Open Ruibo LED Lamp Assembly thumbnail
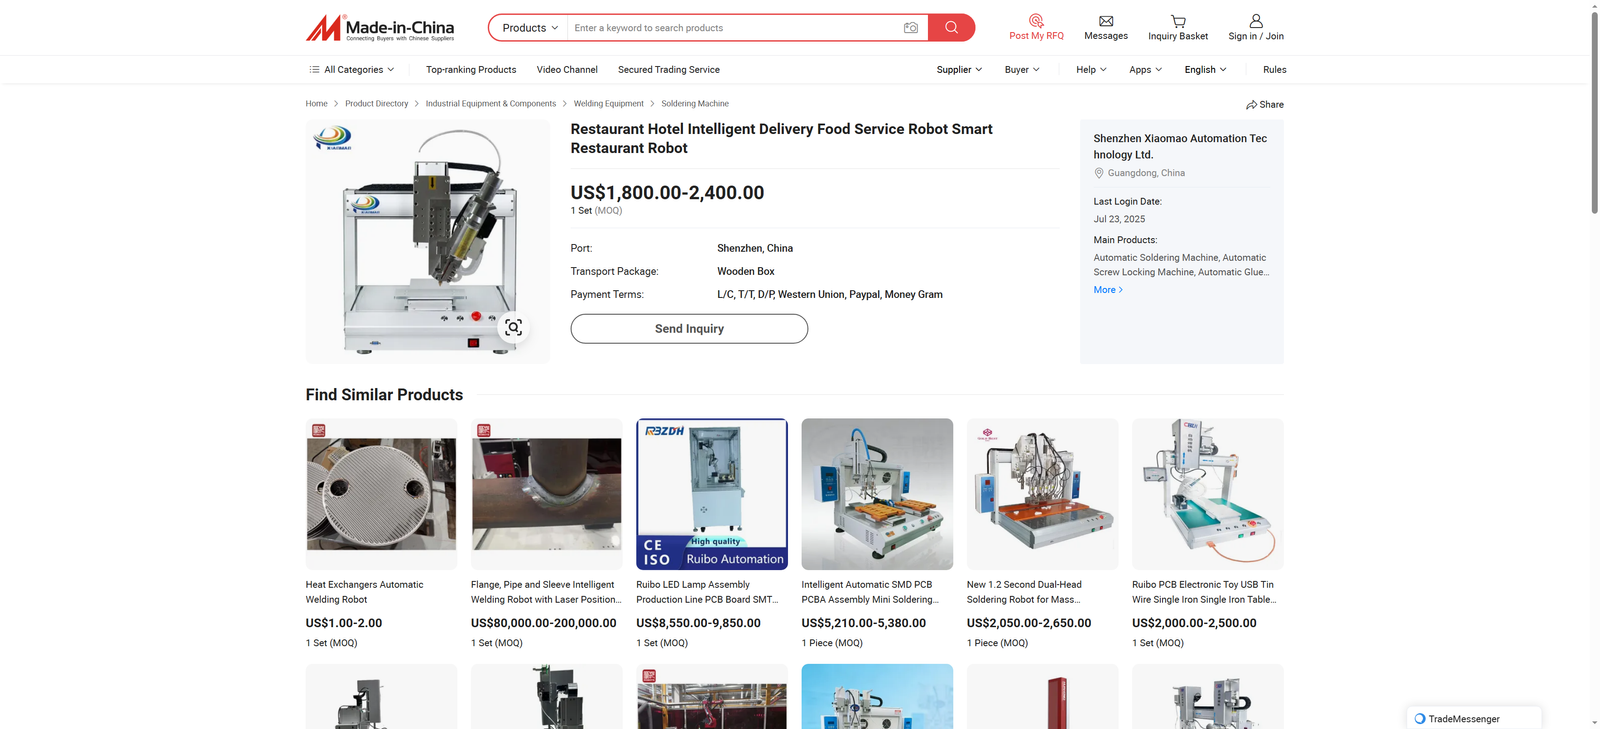The height and width of the screenshot is (729, 1600). click(x=712, y=494)
